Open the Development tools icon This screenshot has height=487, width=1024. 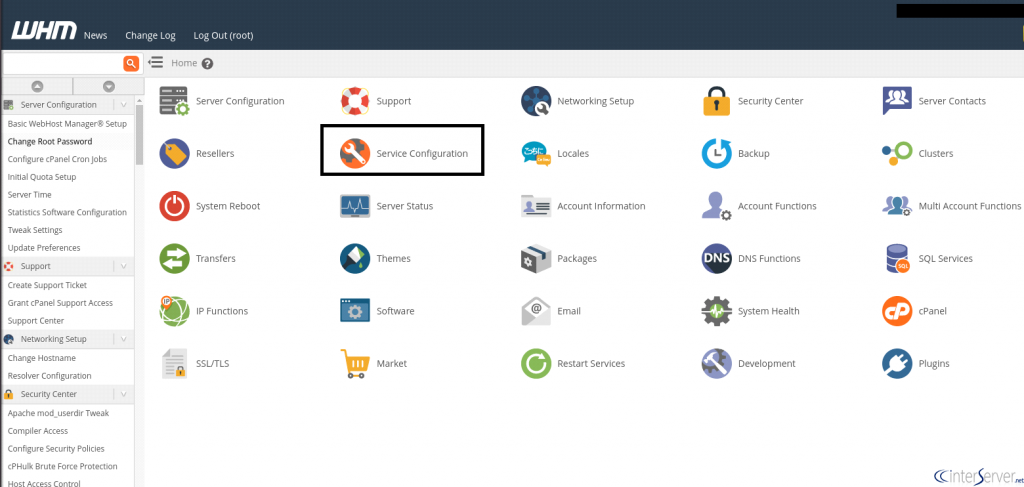716,364
